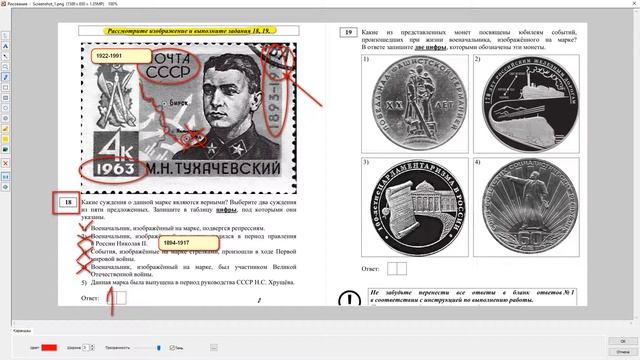
Task: Select the yellow sticky note tool
Action: pyautogui.click(x=5, y=139)
